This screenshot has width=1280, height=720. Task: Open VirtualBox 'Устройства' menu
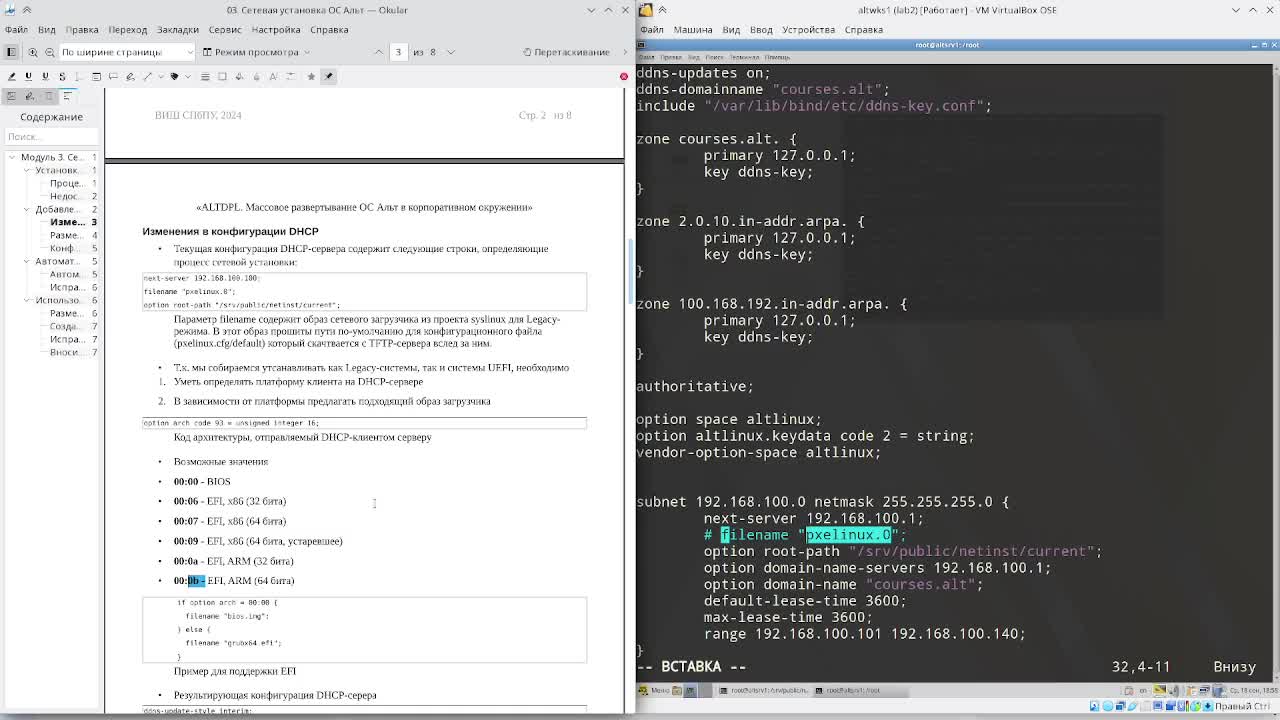808,30
